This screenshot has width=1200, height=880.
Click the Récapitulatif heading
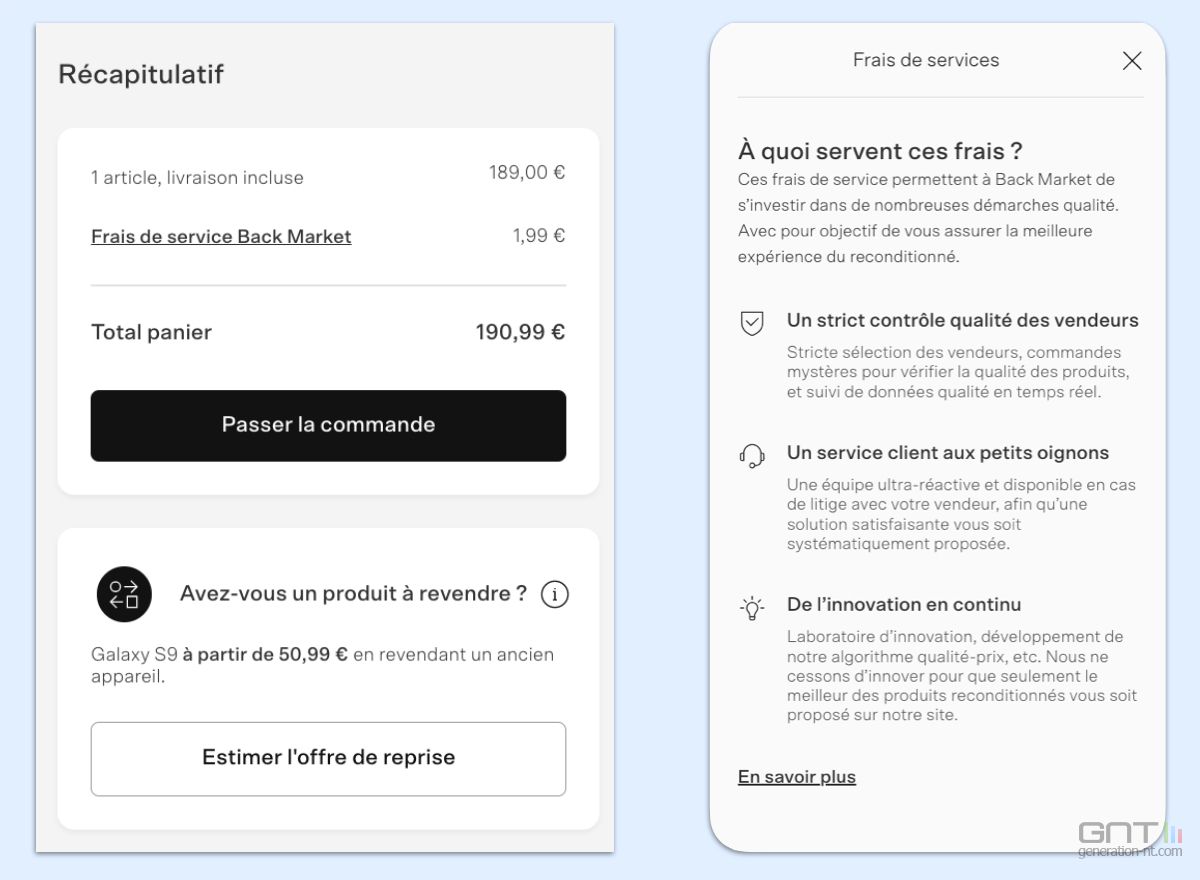[141, 74]
